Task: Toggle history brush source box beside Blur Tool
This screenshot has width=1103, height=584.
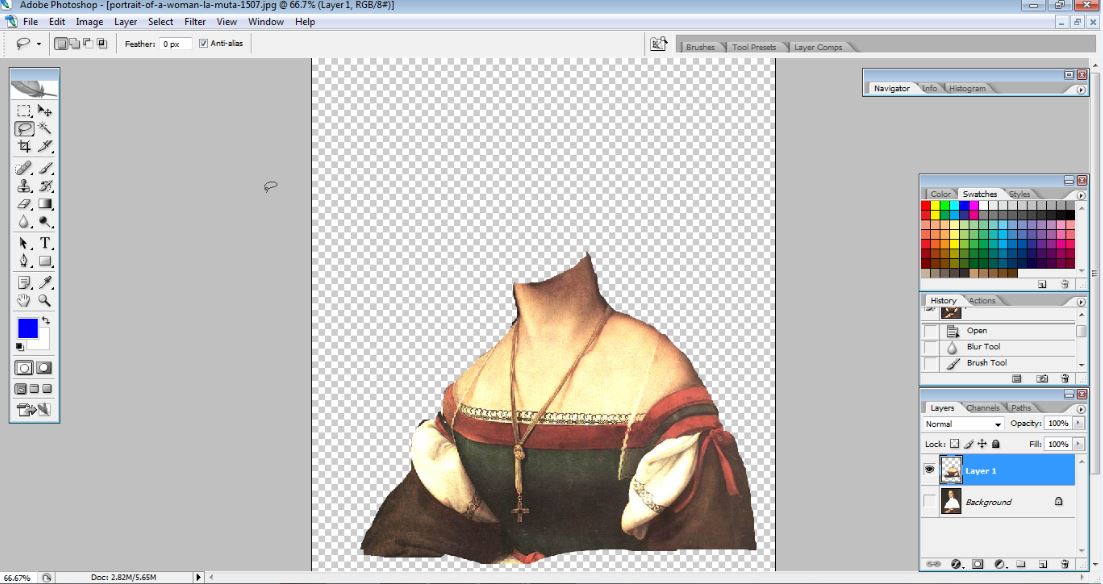Action: coord(931,347)
